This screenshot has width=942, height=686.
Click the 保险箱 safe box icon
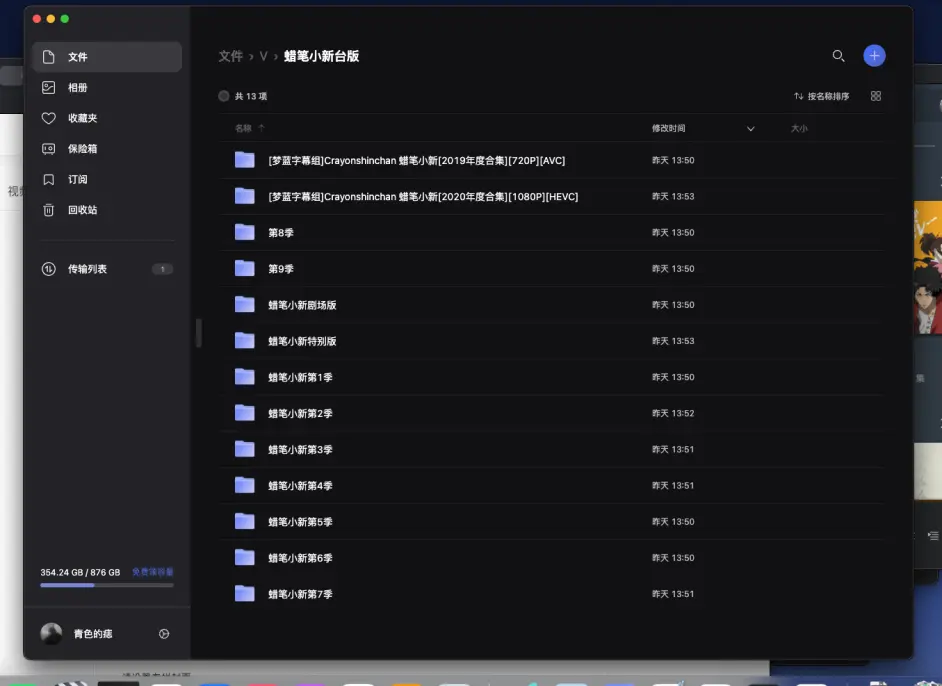47,148
